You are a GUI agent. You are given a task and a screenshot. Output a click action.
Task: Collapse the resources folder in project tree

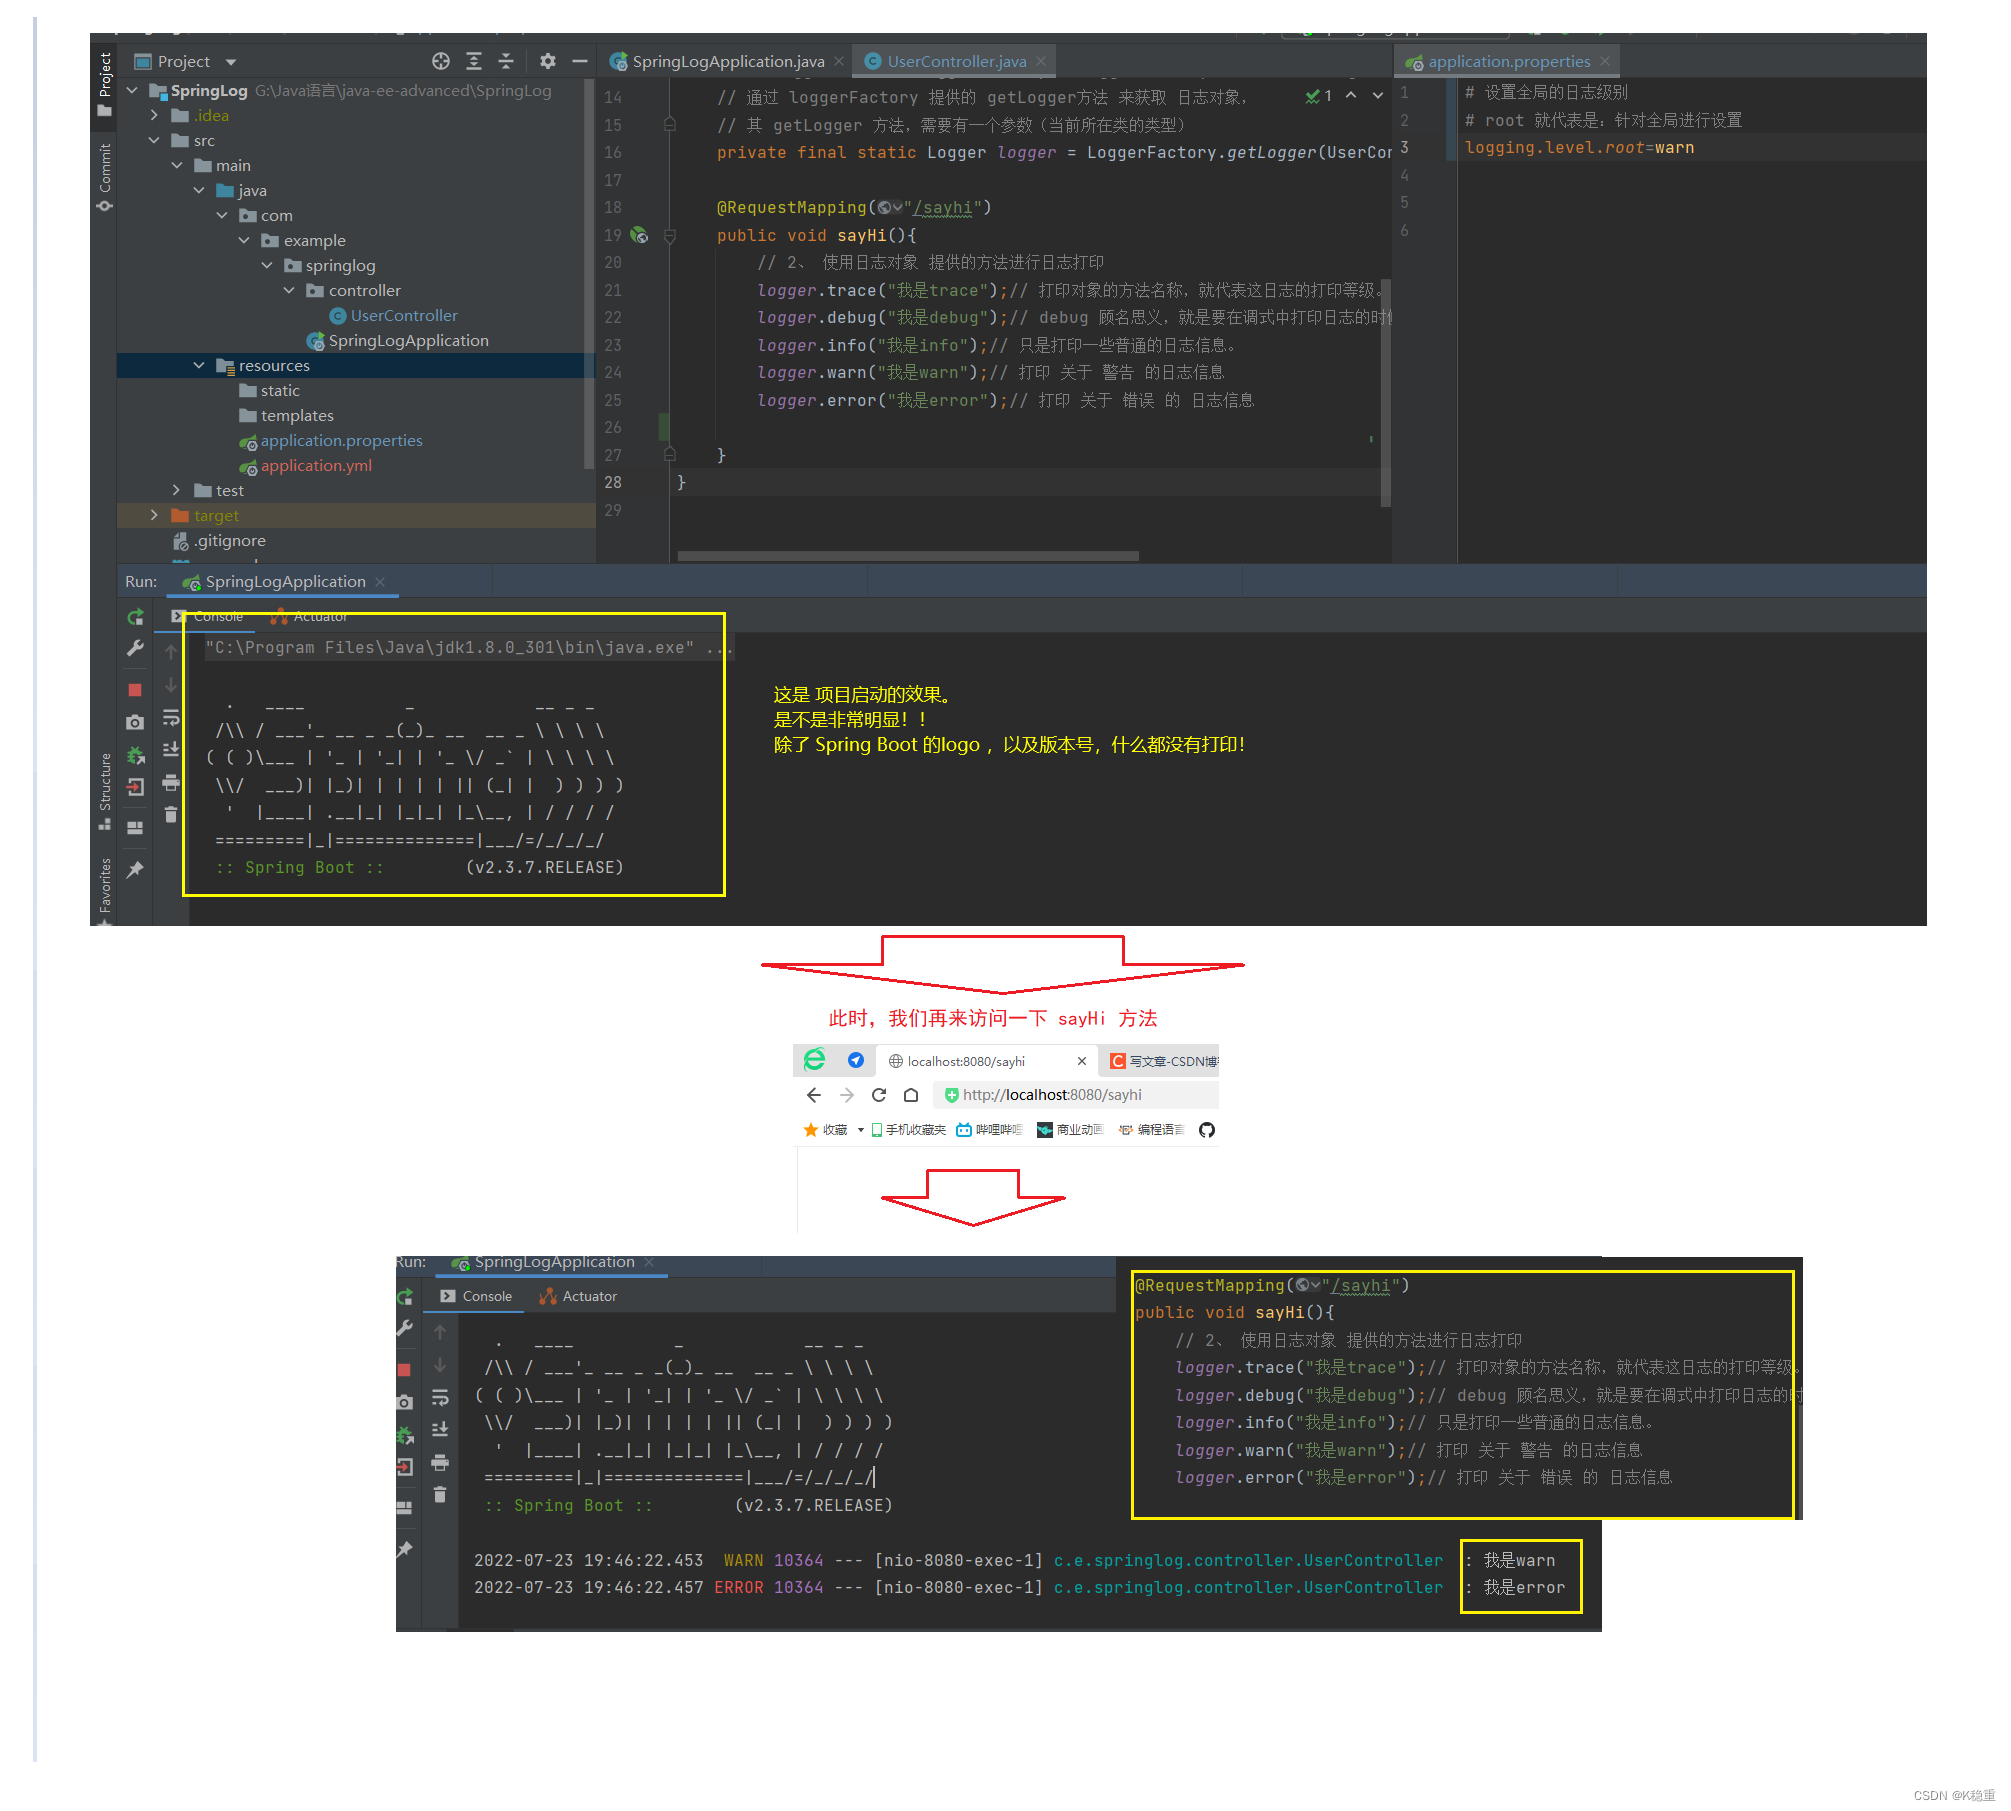(x=199, y=366)
